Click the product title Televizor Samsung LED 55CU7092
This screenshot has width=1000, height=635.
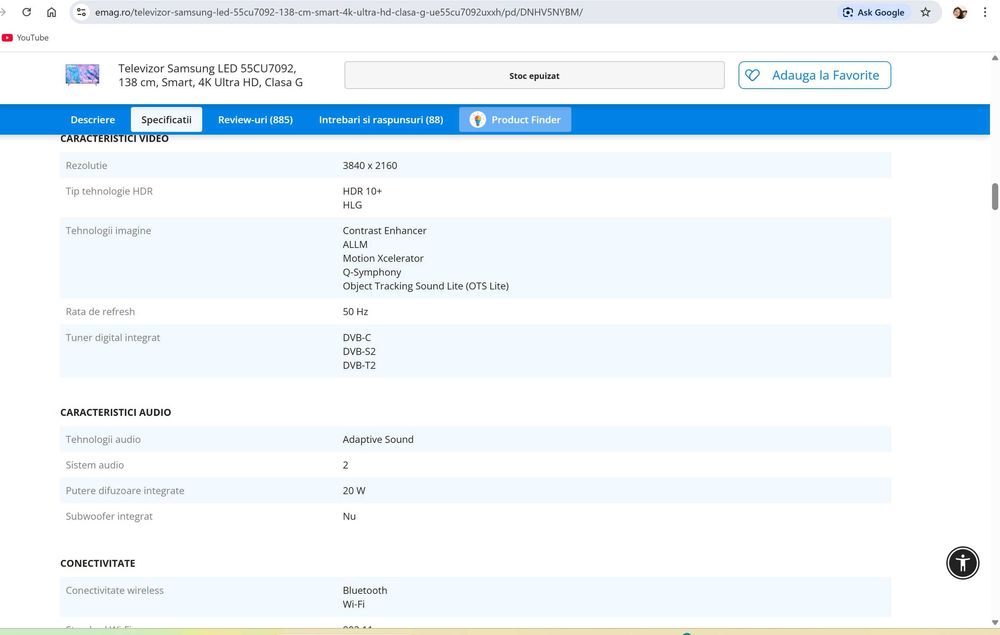click(210, 75)
